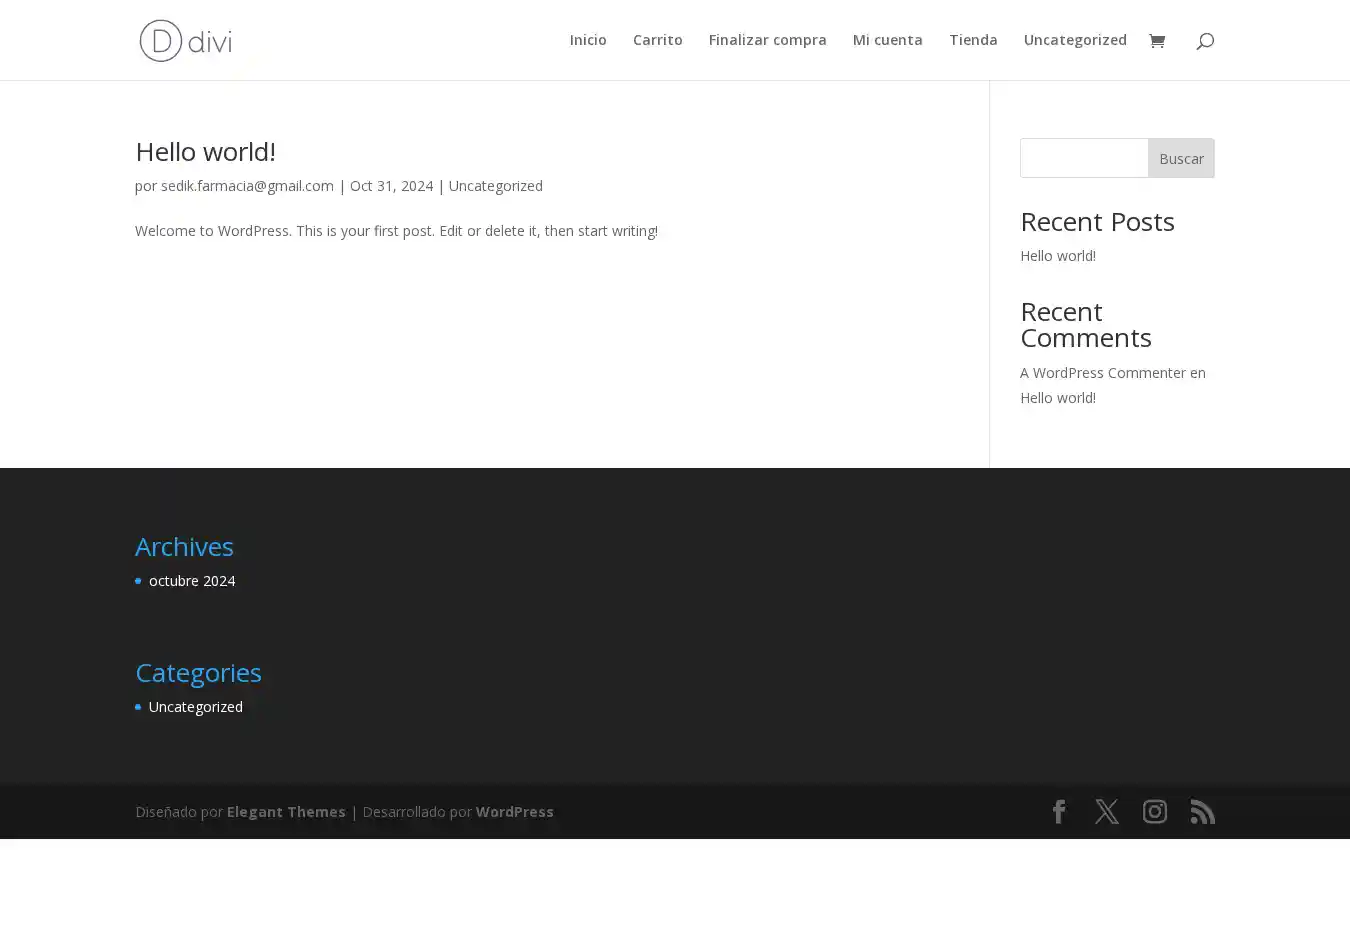Open the octubre 2024 archive link
The width and height of the screenshot is (1350, 940).
[x=191, y=581]
